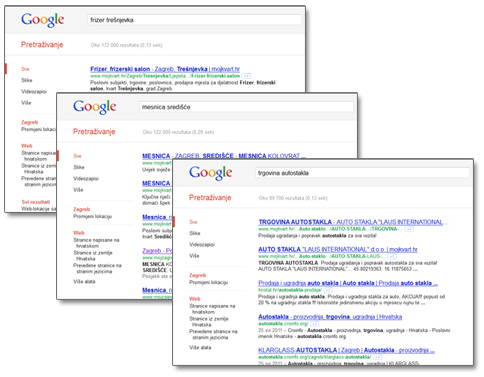The image size is (484, 377).
Task: Focus the search box containing 'mesnica središće'
Action: coord(246,107)
